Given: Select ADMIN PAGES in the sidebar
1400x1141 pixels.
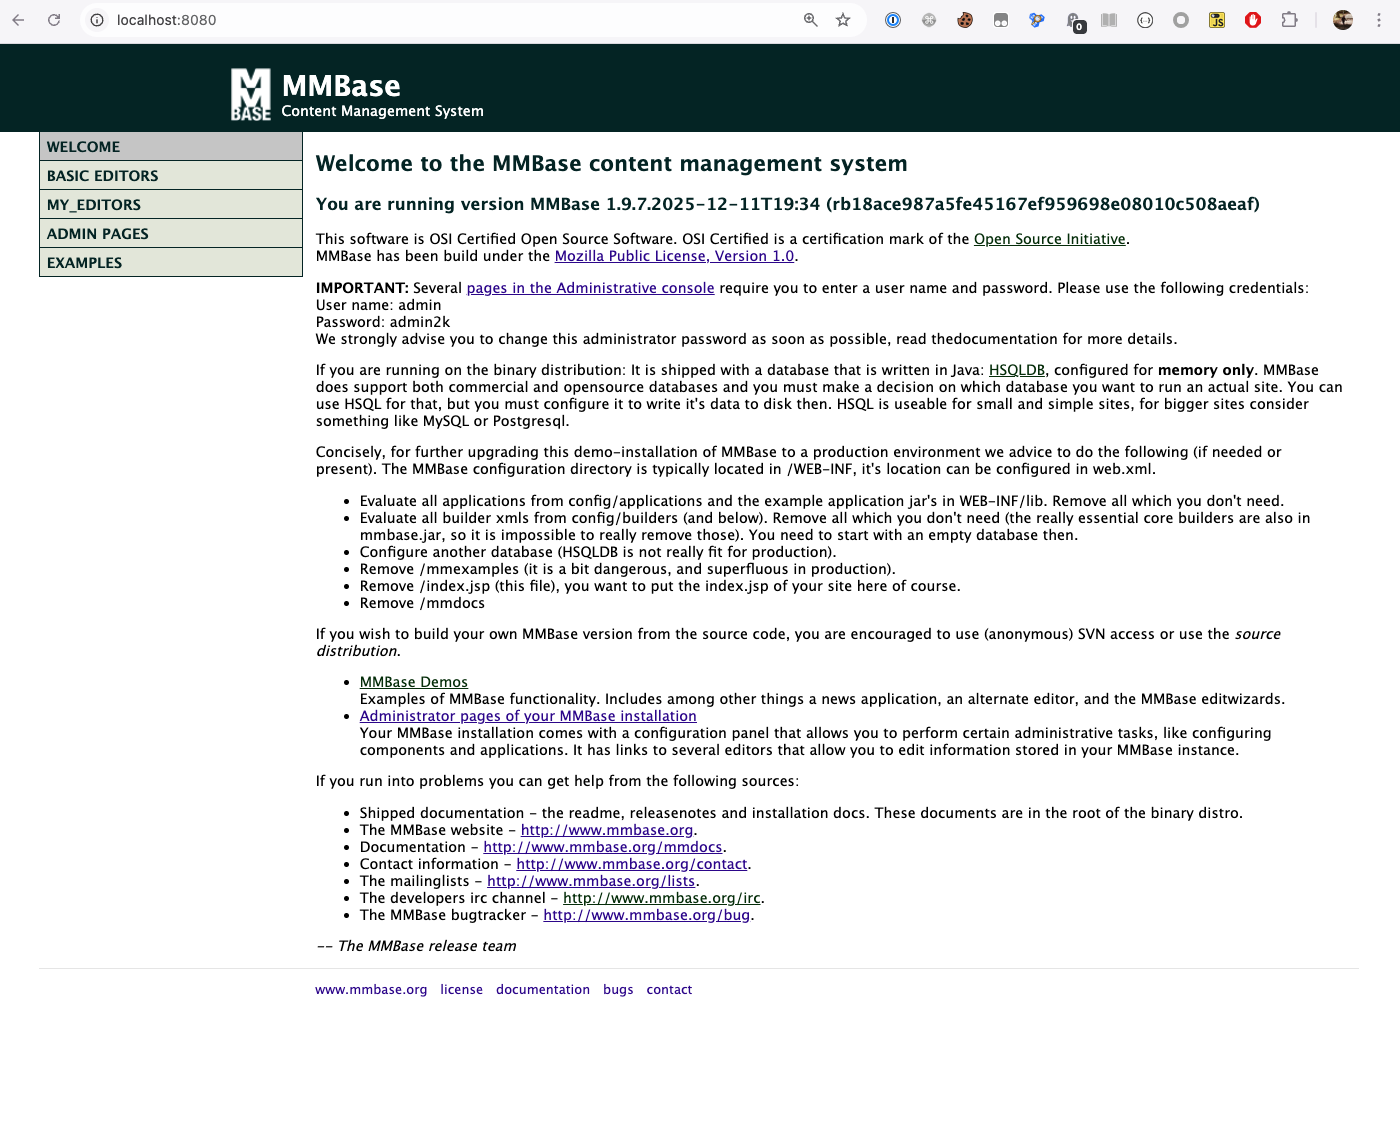Looking at the screenshot, I should (97, 233).
